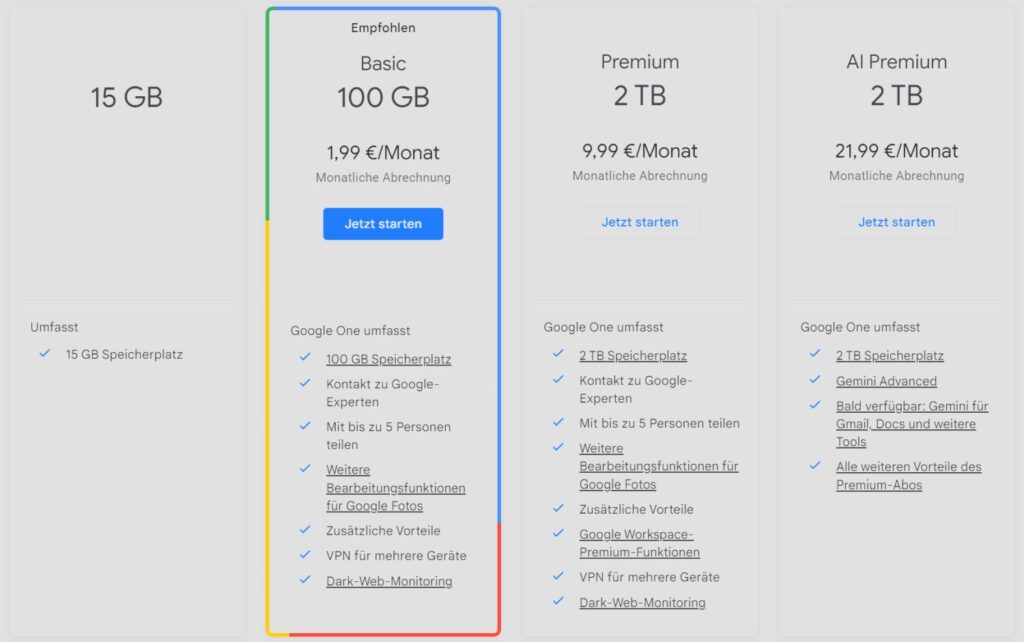Click the checkmark beside 15 GB Speicherplatz

point(42,354)
